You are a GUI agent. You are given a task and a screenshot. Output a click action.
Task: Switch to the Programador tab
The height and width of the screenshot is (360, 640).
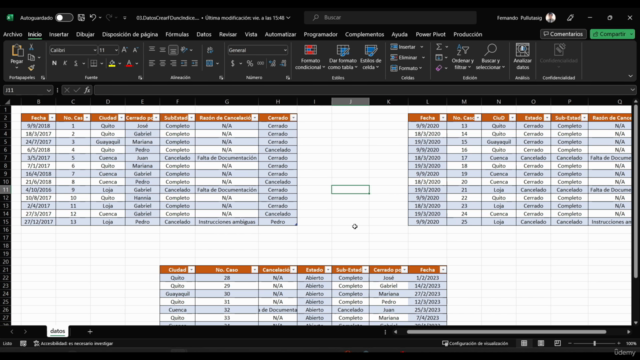(320, 34)
